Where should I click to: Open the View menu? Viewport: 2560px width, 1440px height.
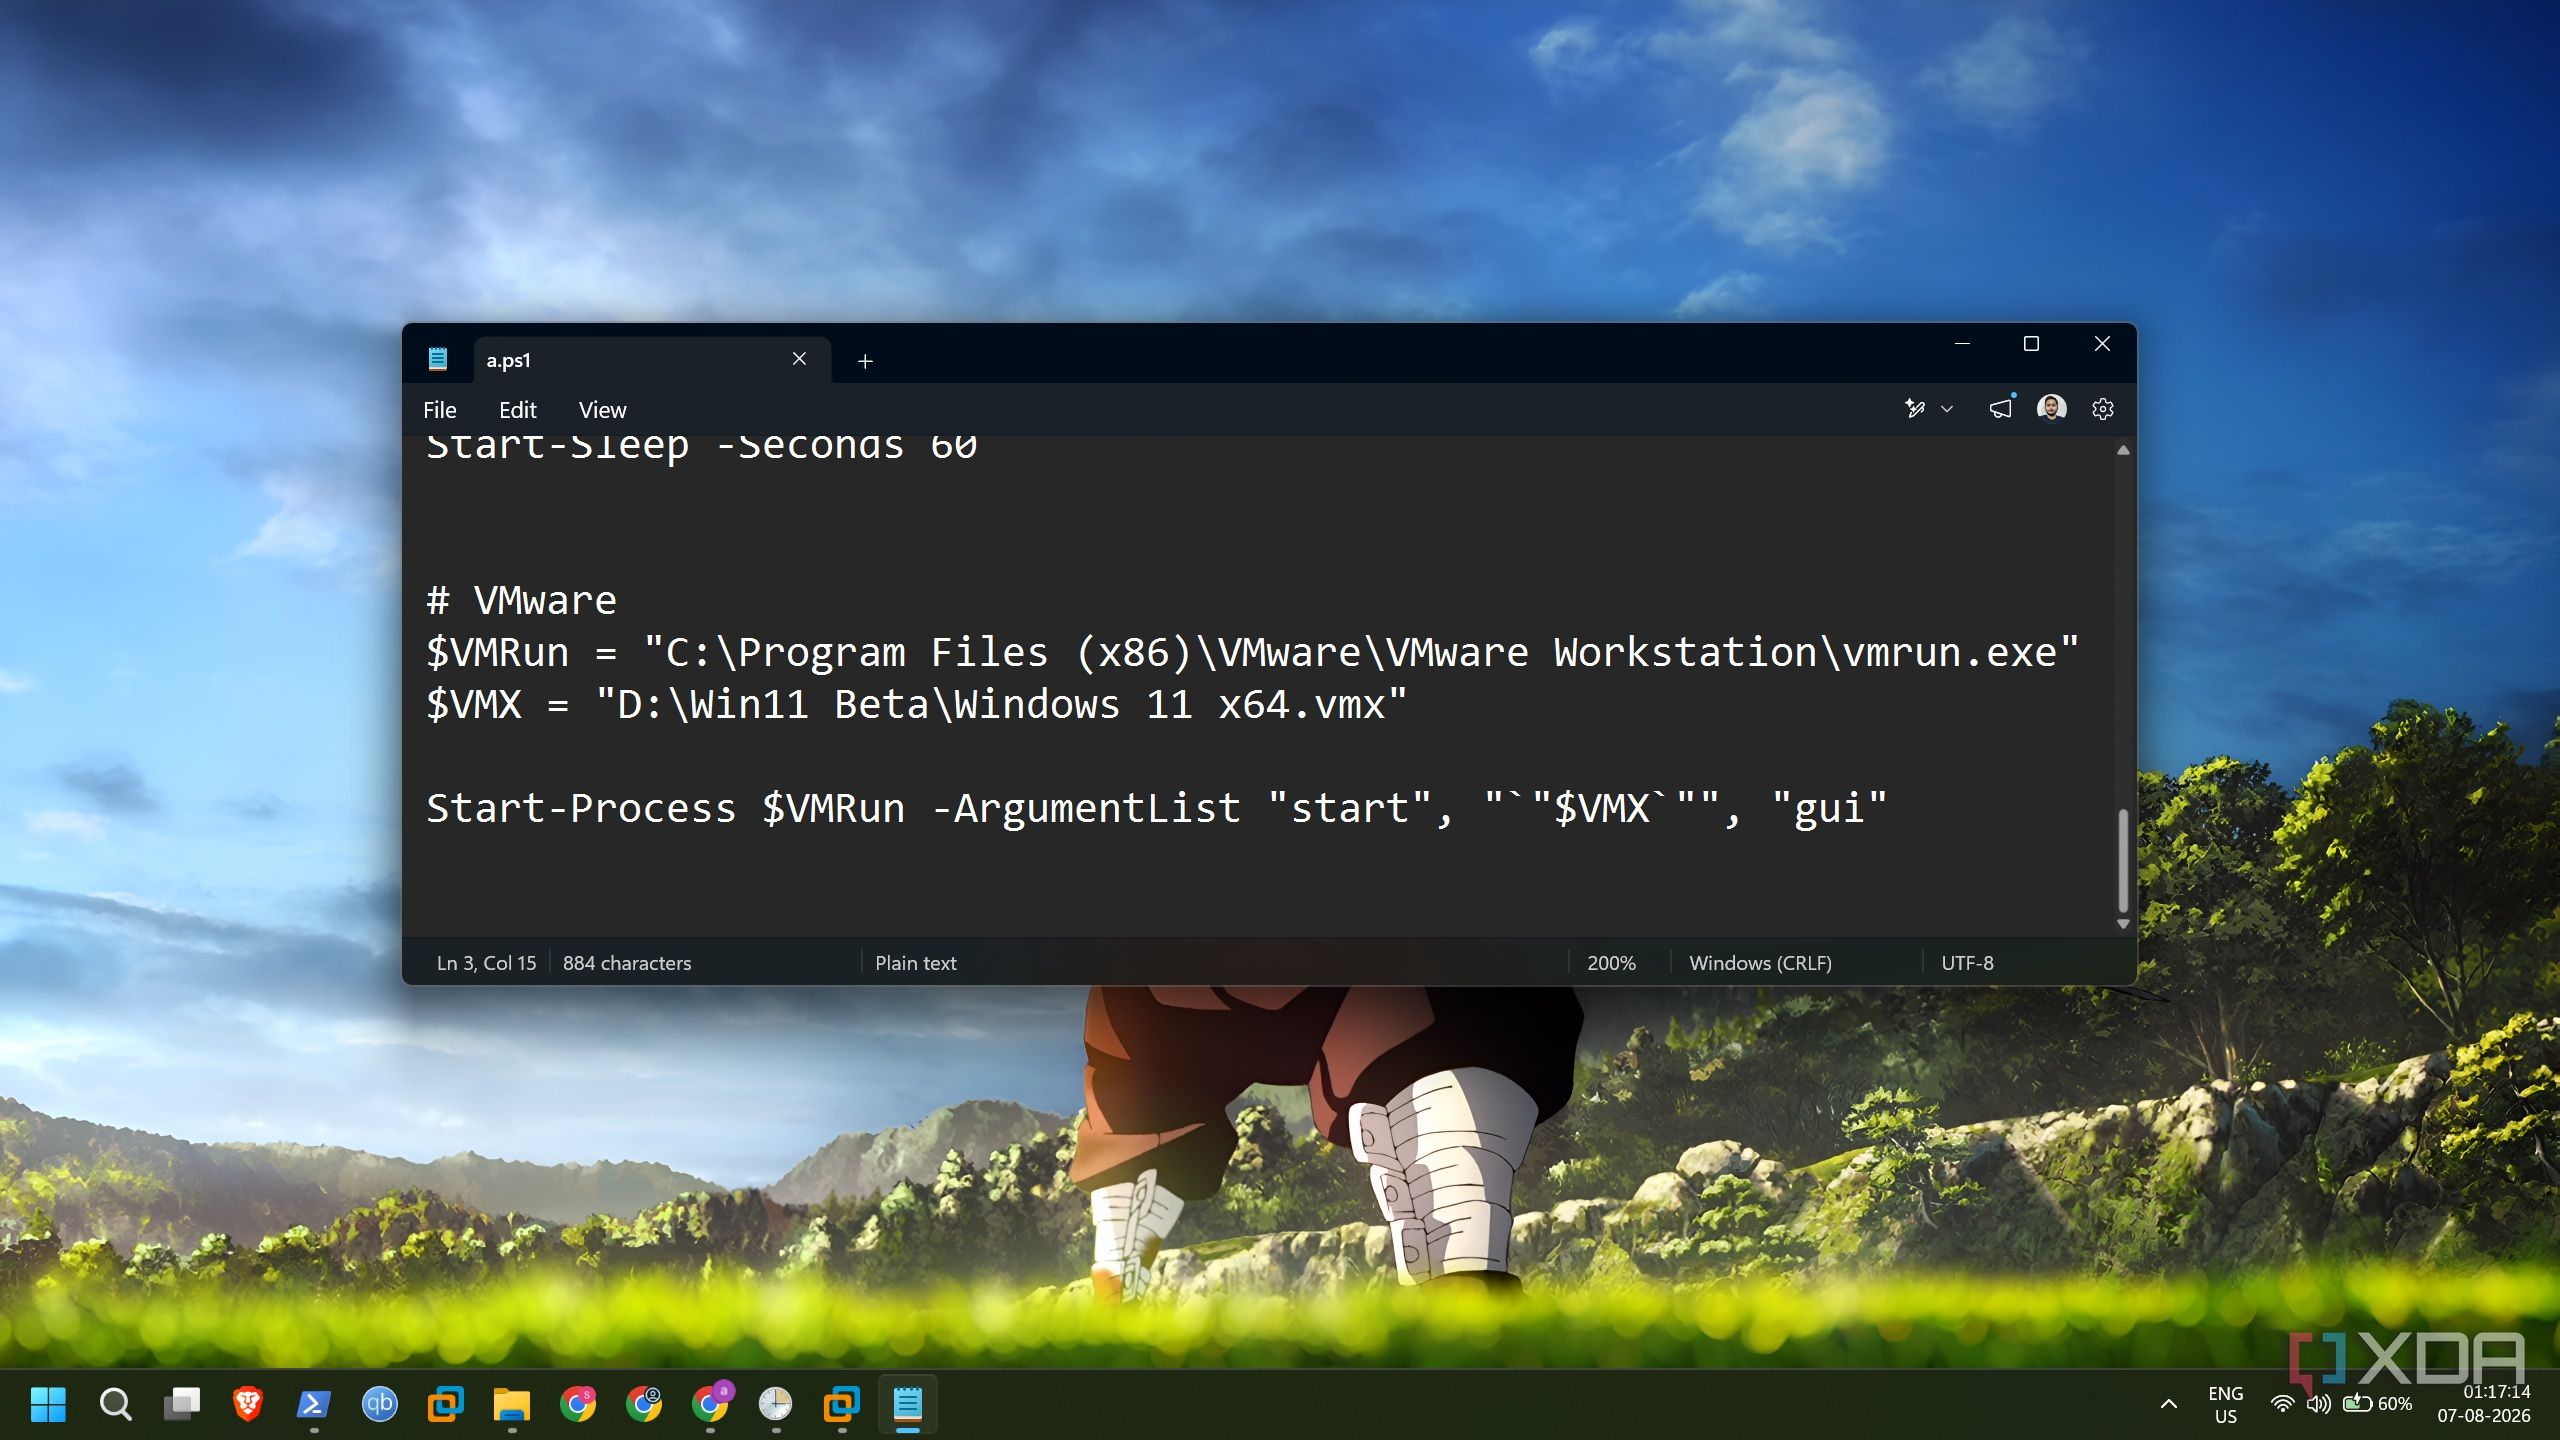point(602,410)
